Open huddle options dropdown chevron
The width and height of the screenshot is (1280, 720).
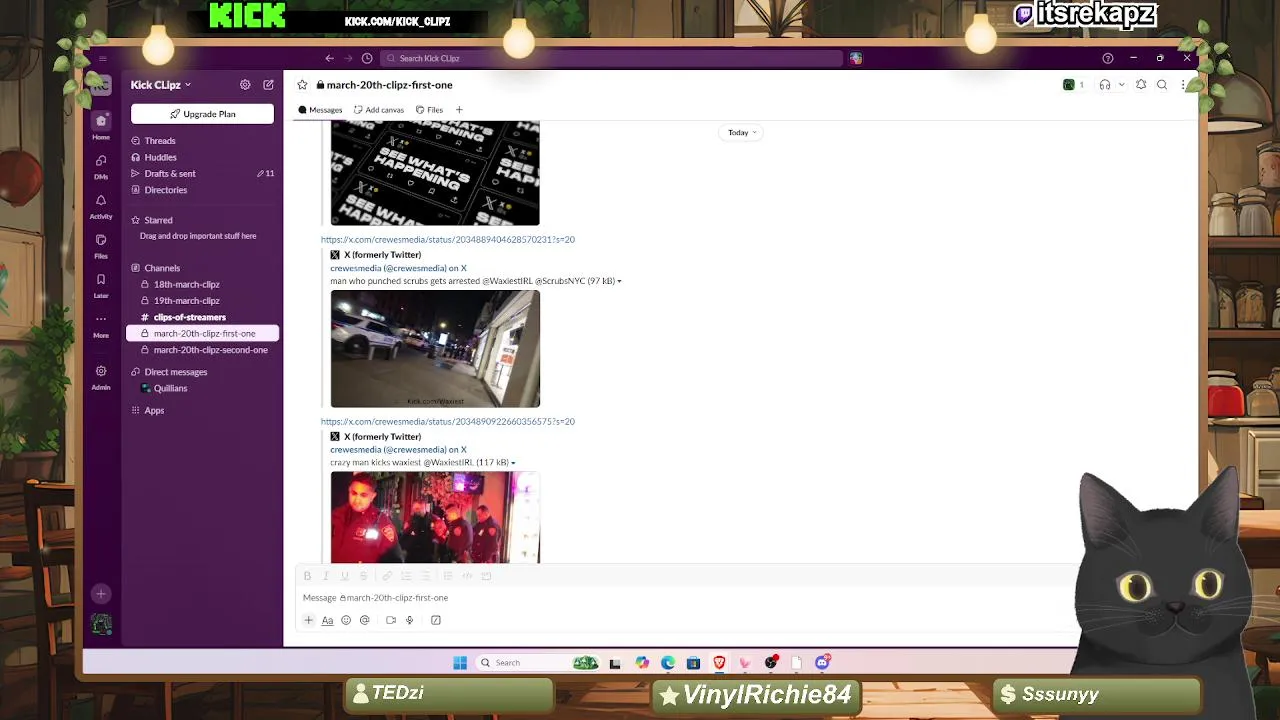pos(1121,85)
